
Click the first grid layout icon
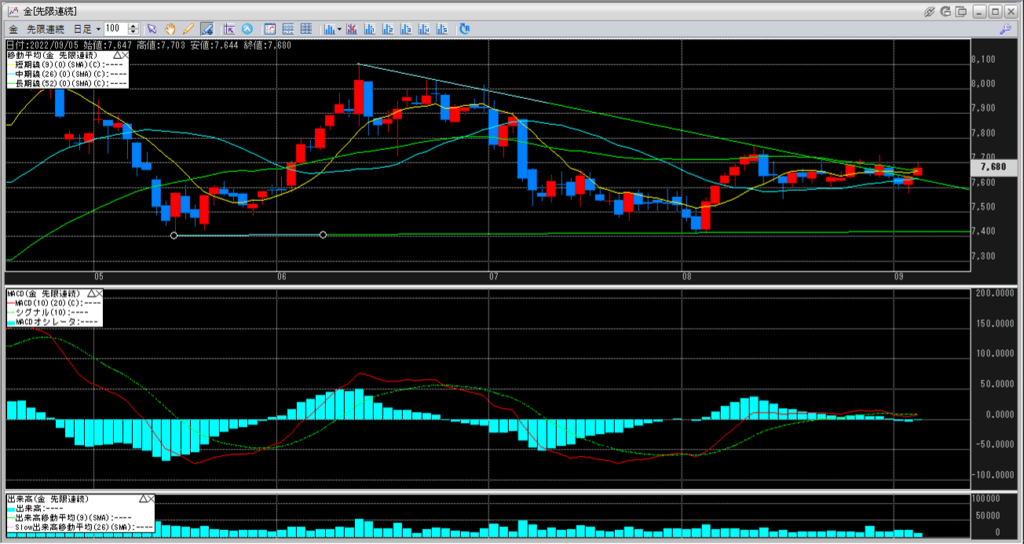tap(288, 29)
